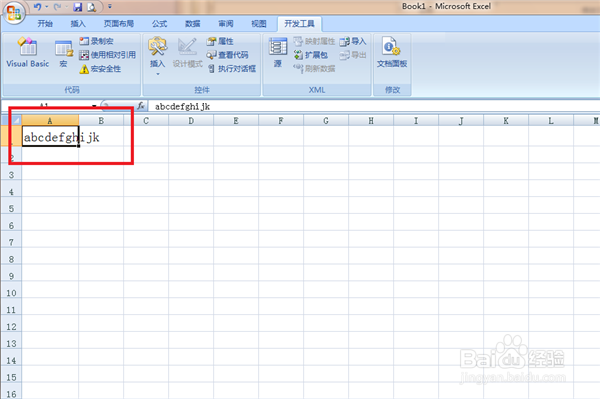The height and width of the screenshot is (399, 600).
Task: Open XML 扩展包 expansion packs
Action: pos(311,55)
